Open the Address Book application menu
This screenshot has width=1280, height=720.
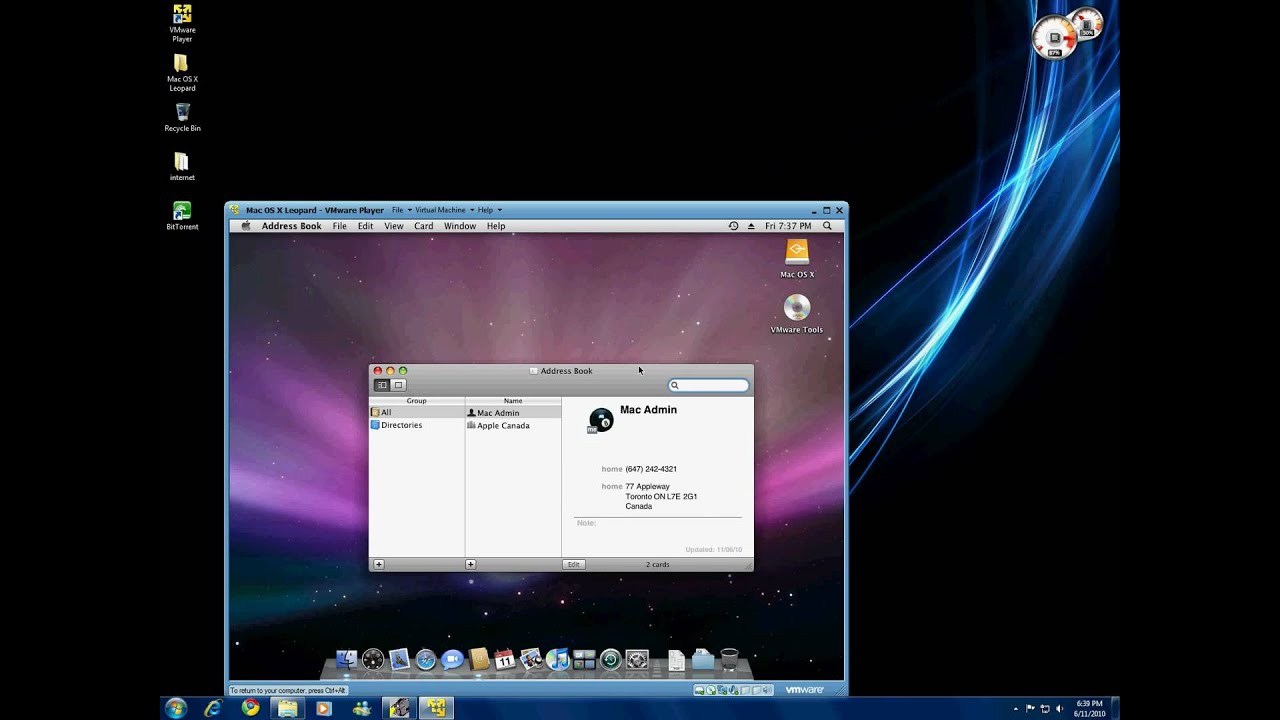292,226
